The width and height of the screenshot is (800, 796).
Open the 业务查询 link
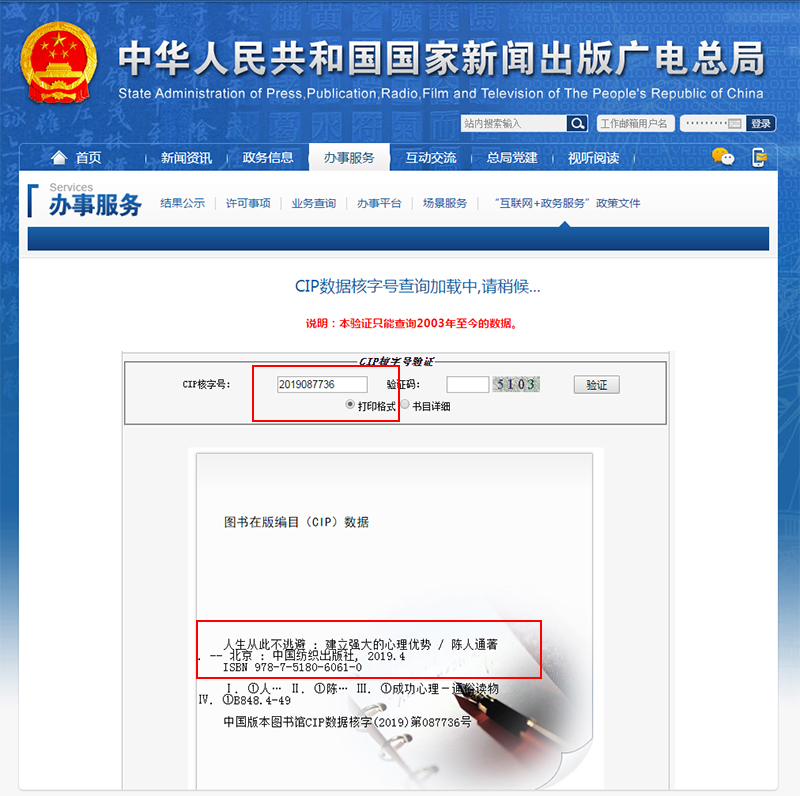click(x=314, y=203)
